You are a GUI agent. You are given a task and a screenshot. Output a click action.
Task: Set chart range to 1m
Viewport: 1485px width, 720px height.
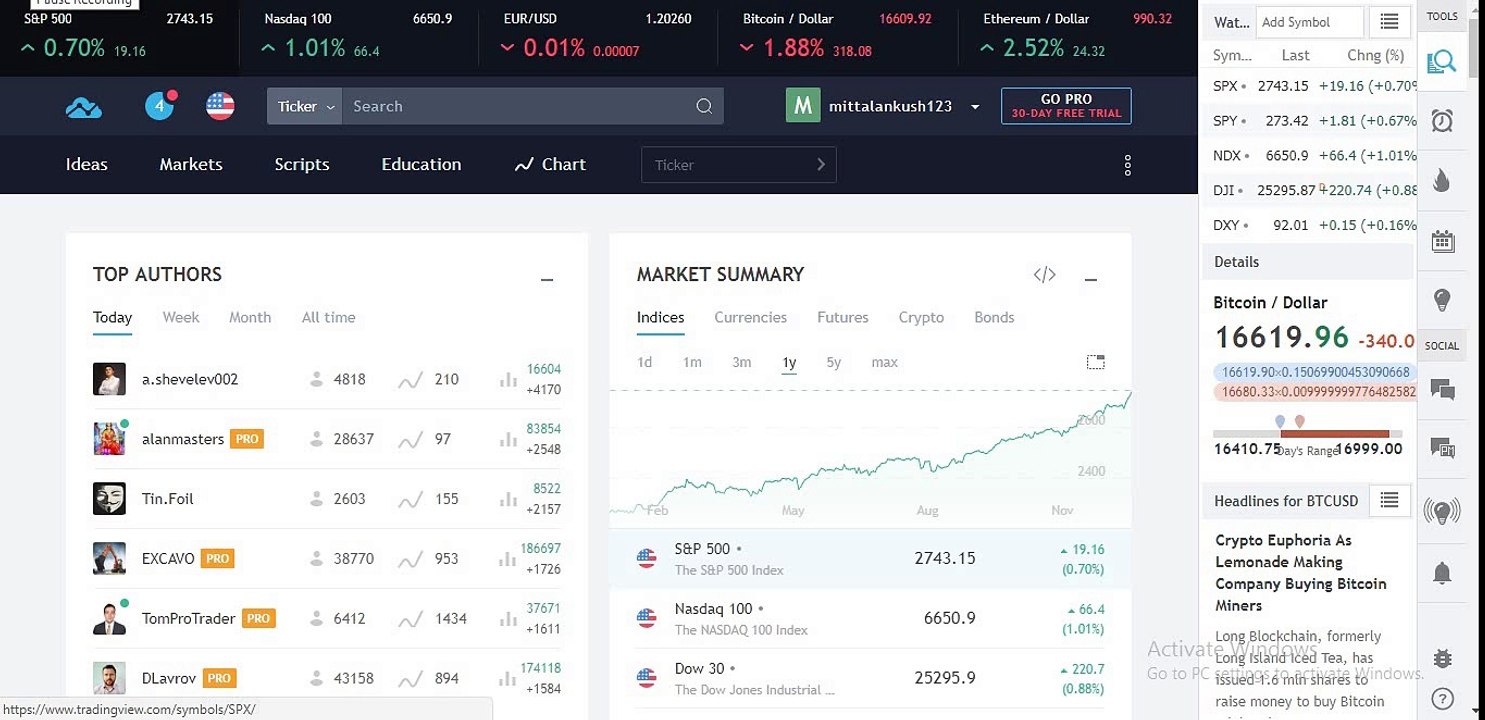pyautogui.click(x=692, y=362)
